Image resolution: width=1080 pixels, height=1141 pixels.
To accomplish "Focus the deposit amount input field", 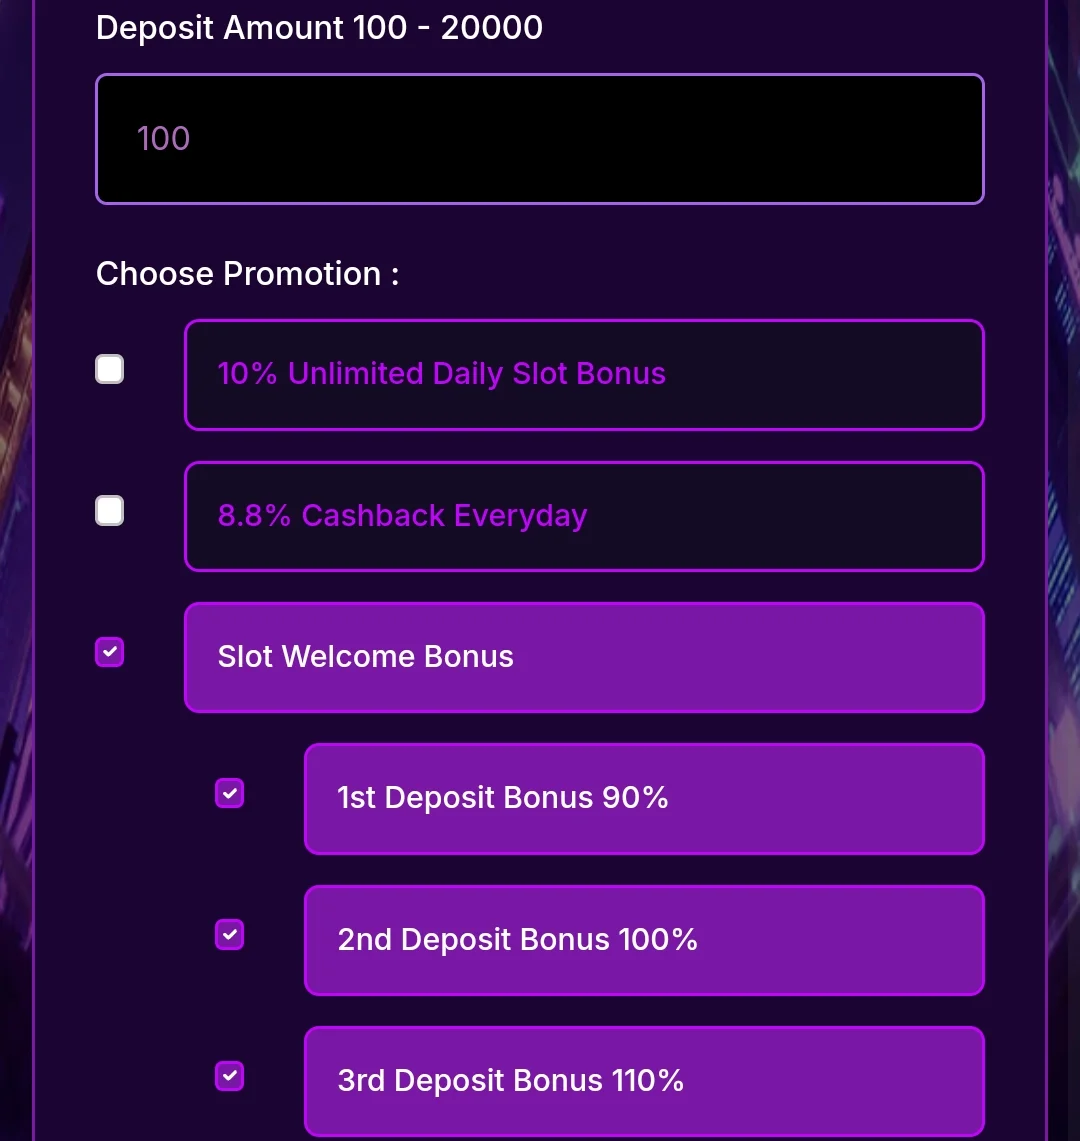I will pos(540,139).
